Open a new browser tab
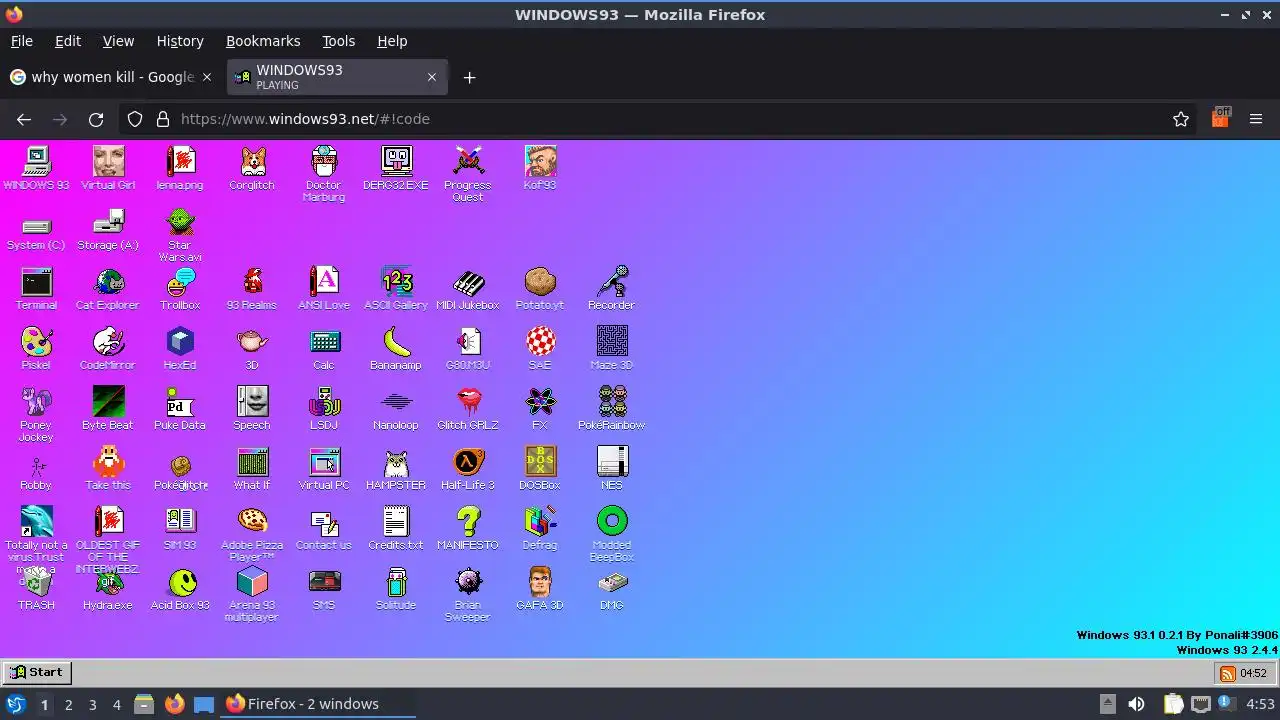Viewport: 1280px width, 720px height. click(x=469, y=77)
